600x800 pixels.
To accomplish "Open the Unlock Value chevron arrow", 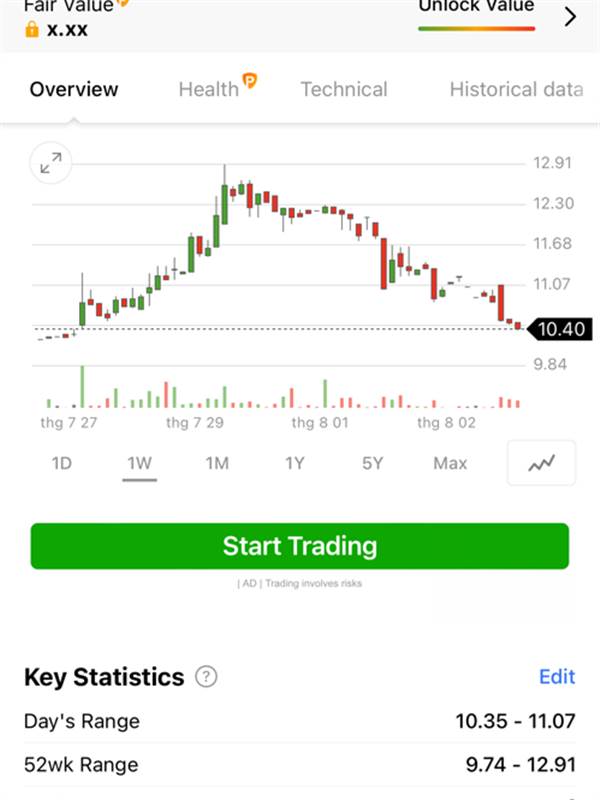I will [570, 17].
